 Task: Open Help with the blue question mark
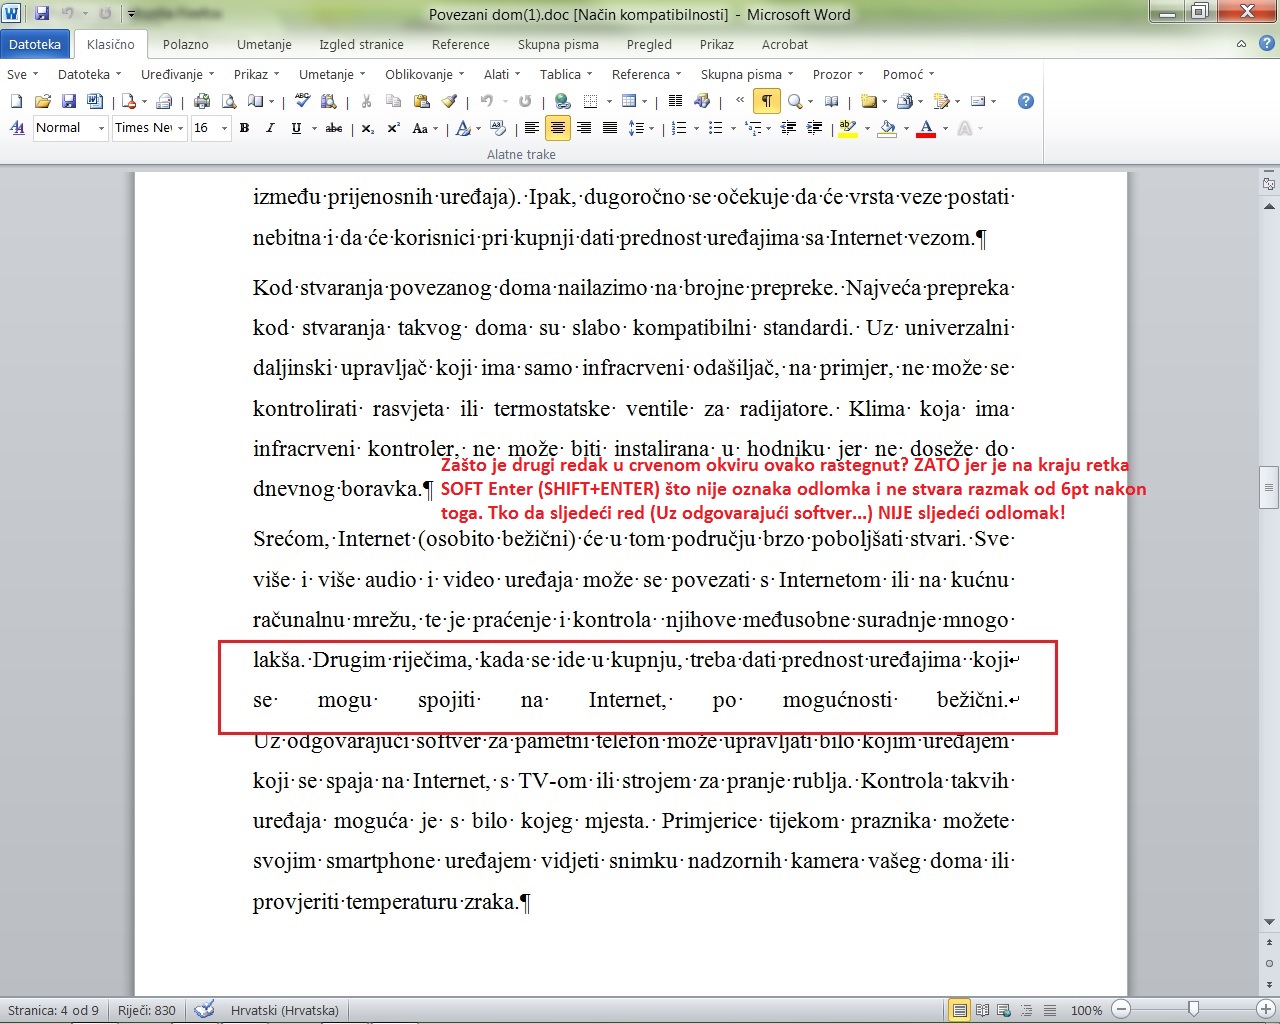click(x=1025, y=101)
